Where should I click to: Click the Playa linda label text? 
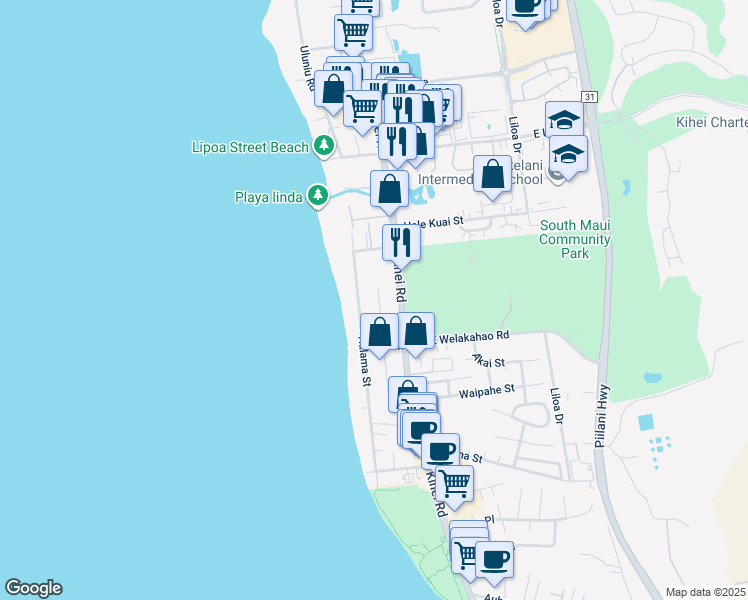269,197
